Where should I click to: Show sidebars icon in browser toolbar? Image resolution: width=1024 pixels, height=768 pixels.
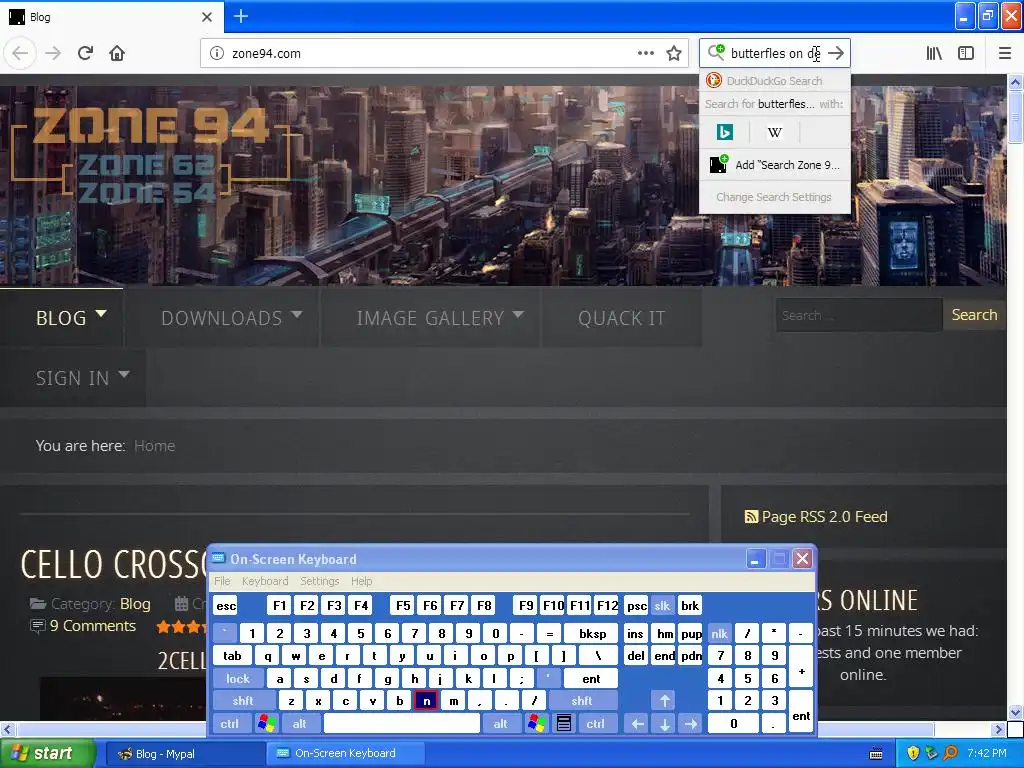966,53
